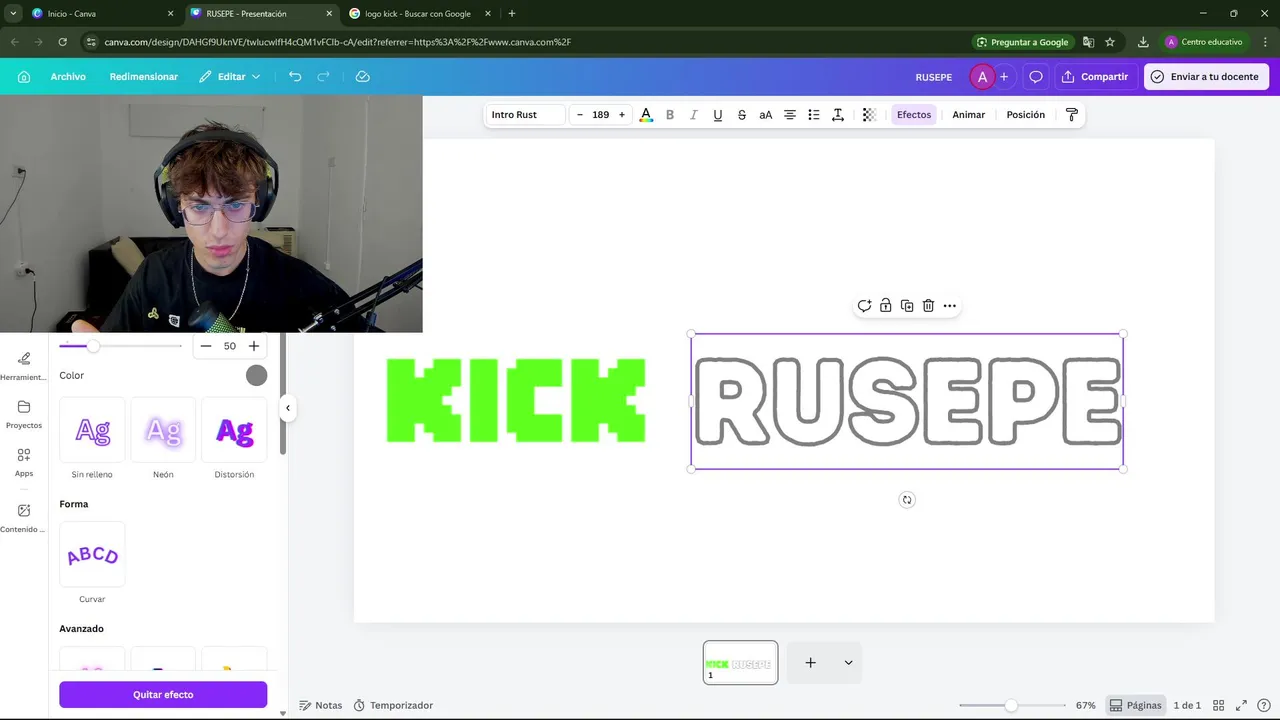Open Notas at the bottom
The image size is (1280, 720).
[321, 706]
